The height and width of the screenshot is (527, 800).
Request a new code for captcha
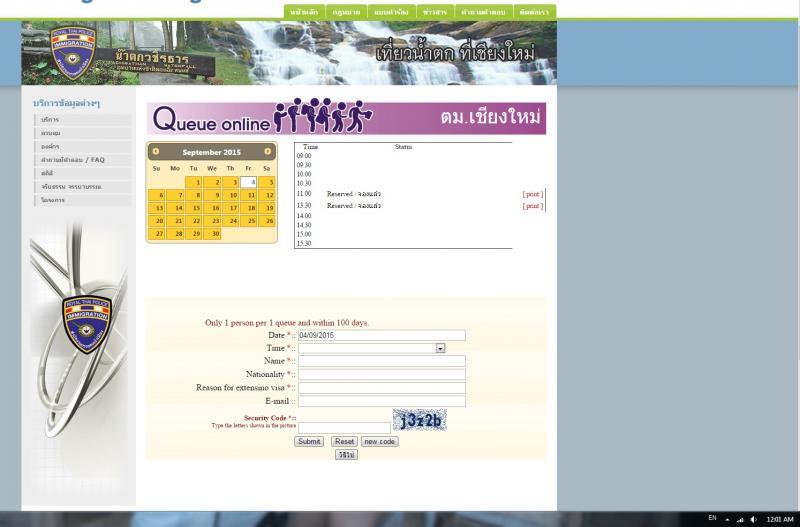[x=379, y=441]
